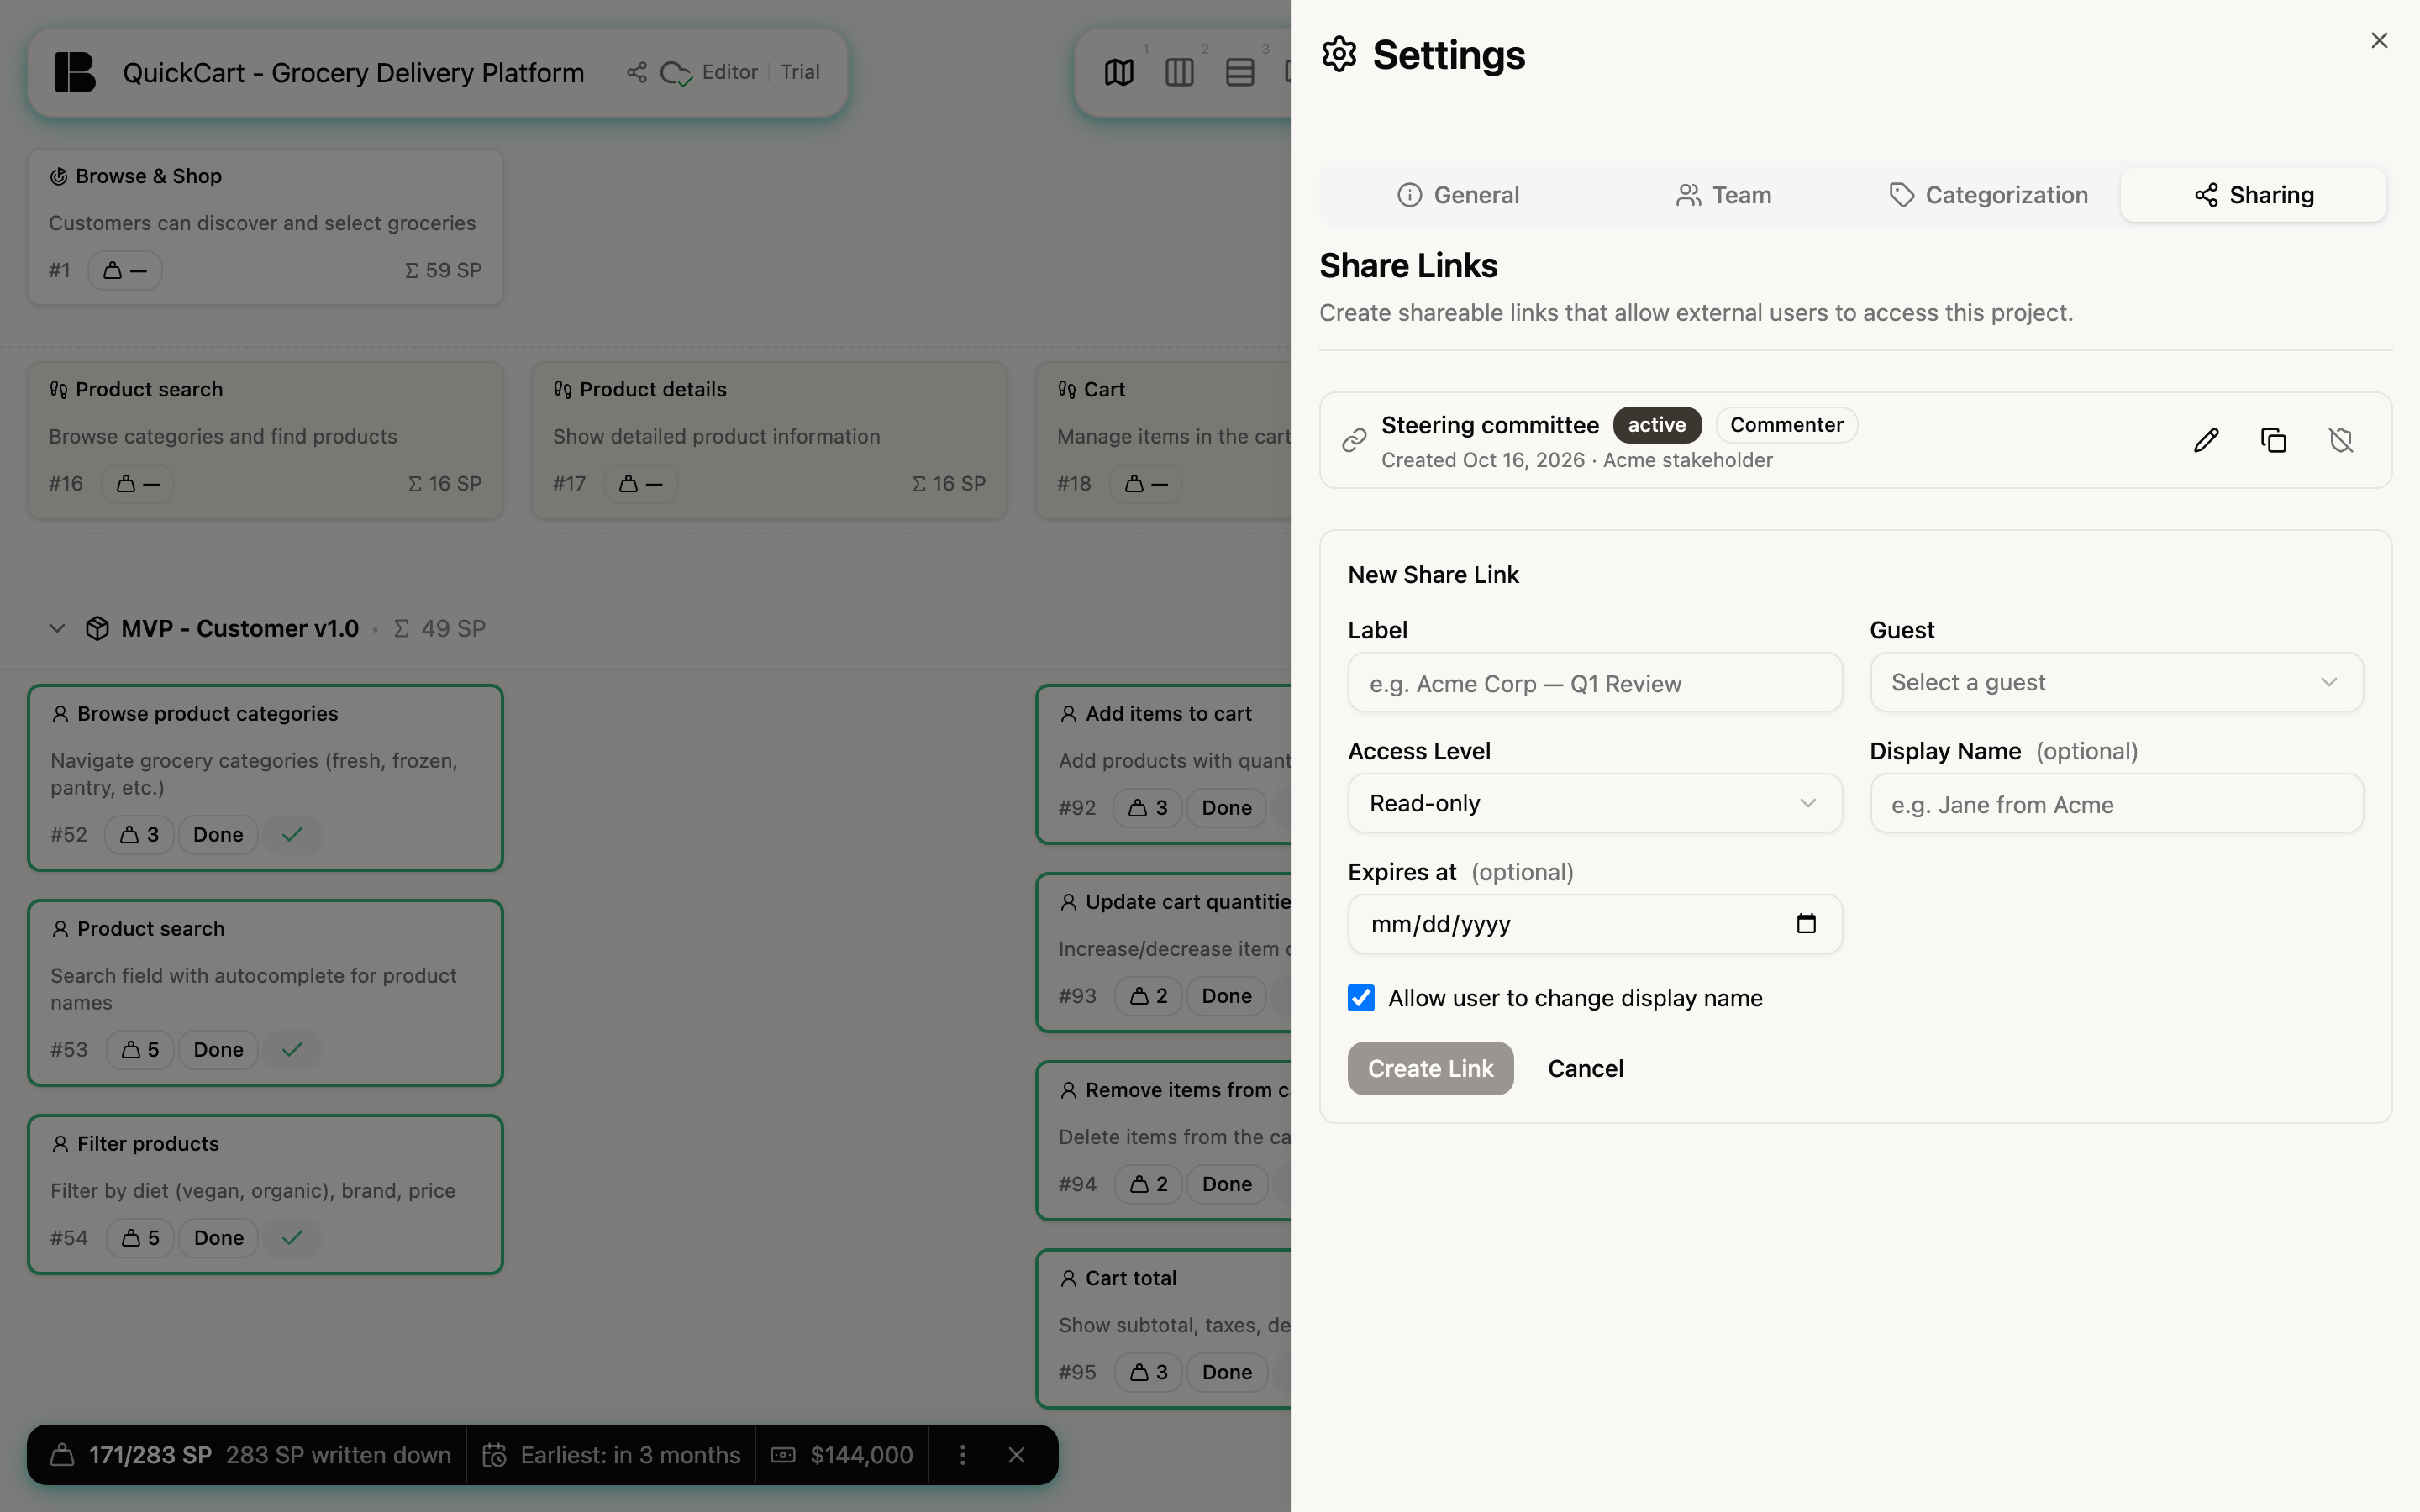Click the $144,000 budget indicator
The height and width of the screenshot is (1512, 2420).
(x=842, y=1455)
